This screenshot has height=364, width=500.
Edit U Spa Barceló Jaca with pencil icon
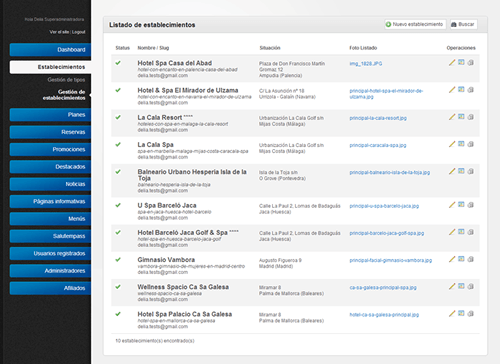[452, 205]
